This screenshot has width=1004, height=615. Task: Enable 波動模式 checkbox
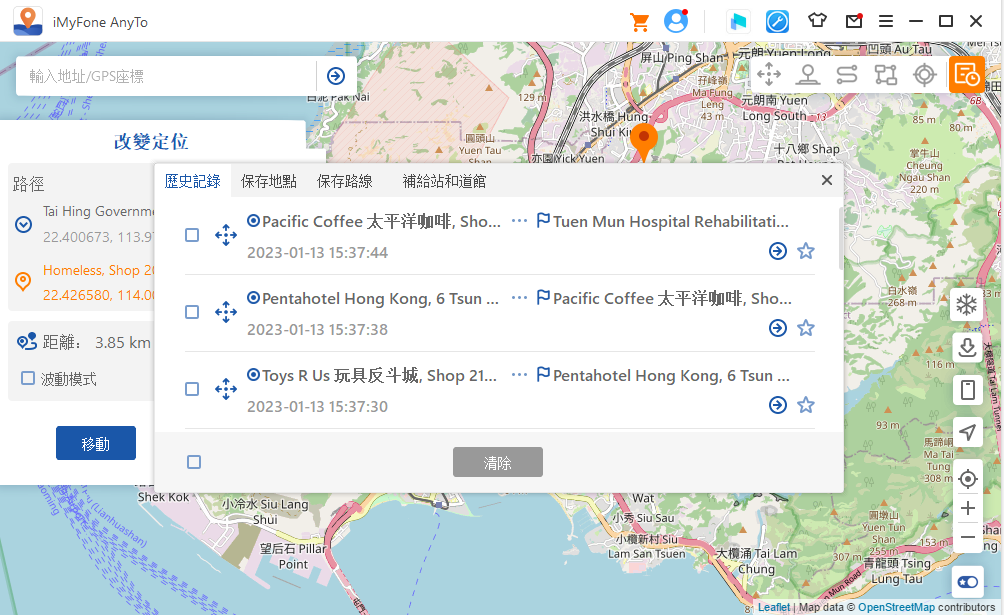(28, 378)
